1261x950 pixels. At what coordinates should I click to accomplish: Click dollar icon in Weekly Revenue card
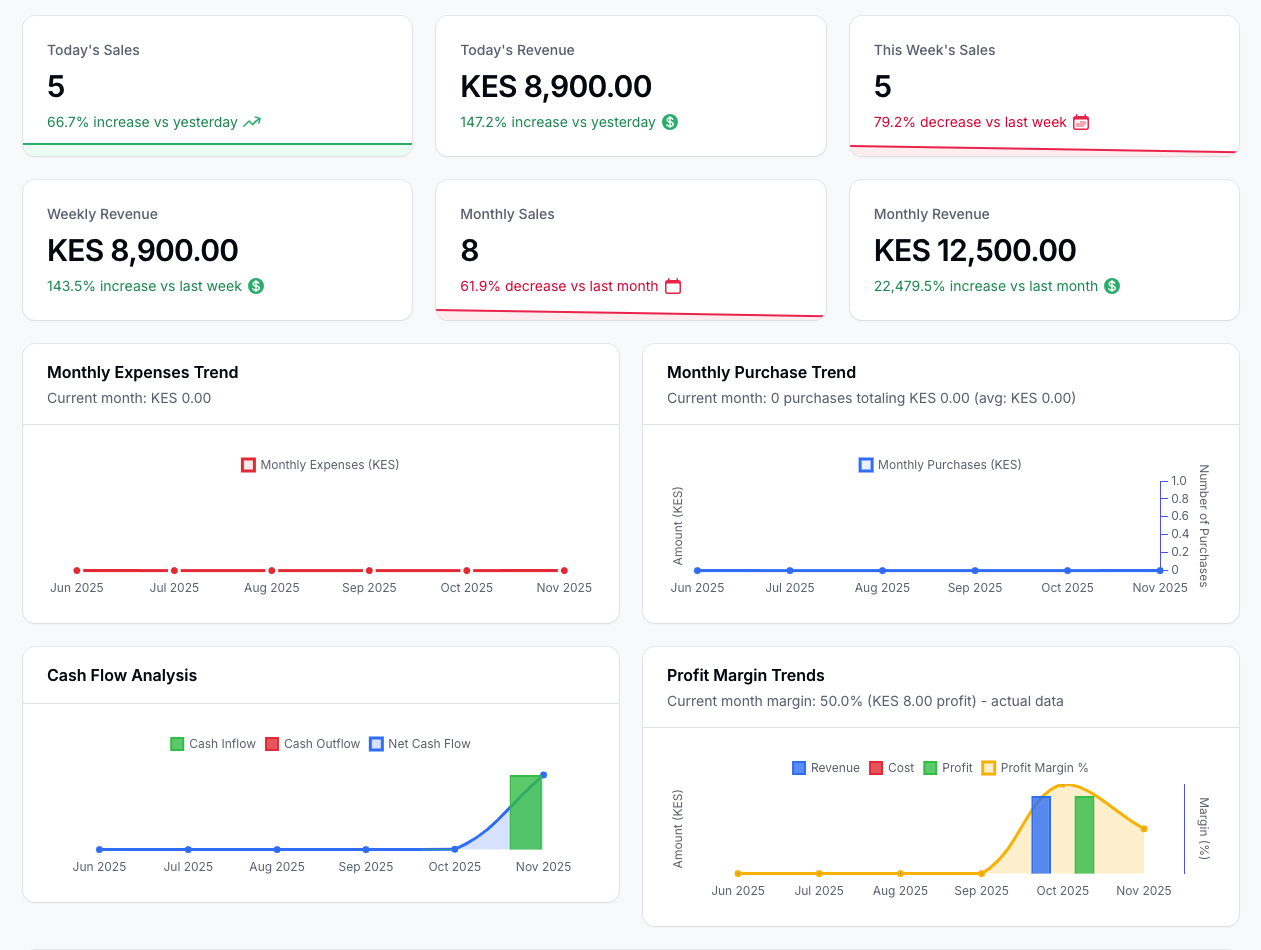pos(256,286)
